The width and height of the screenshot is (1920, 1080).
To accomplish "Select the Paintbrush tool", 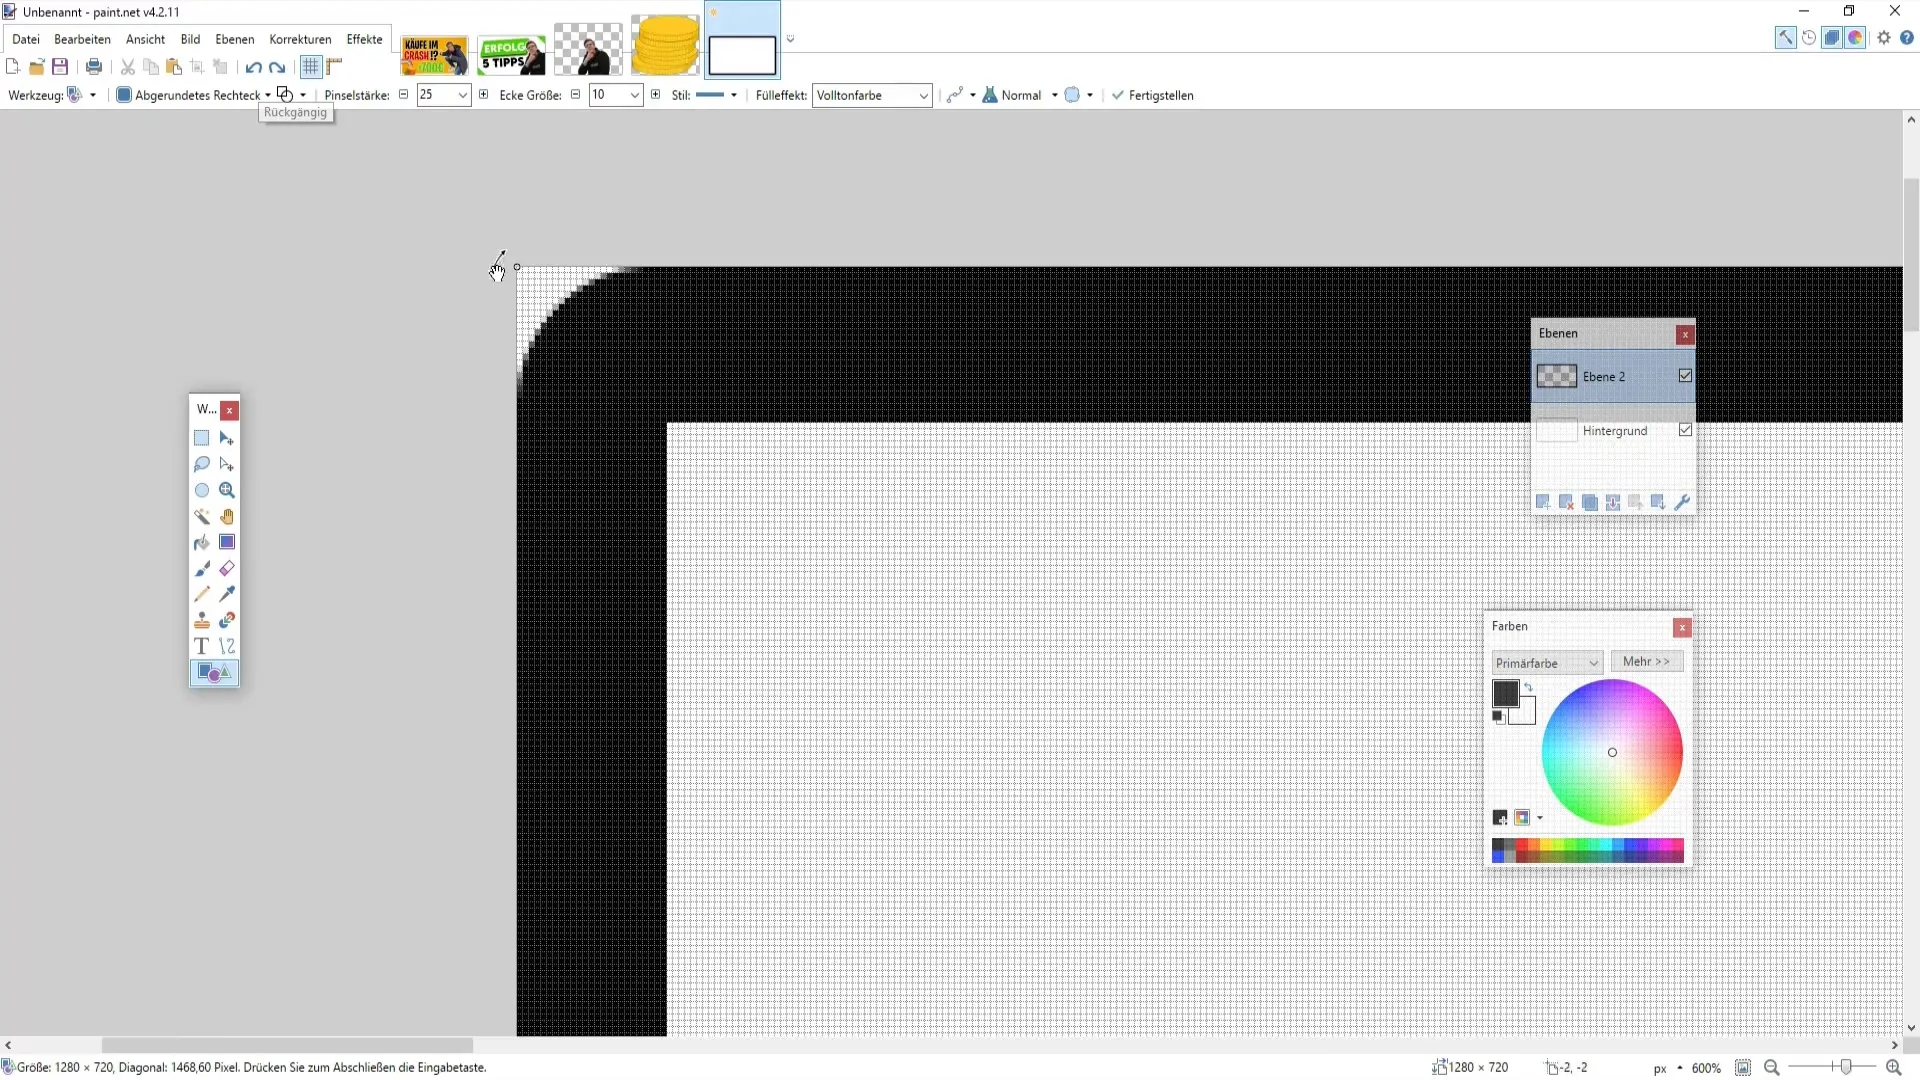I will (x=201, y=568).
